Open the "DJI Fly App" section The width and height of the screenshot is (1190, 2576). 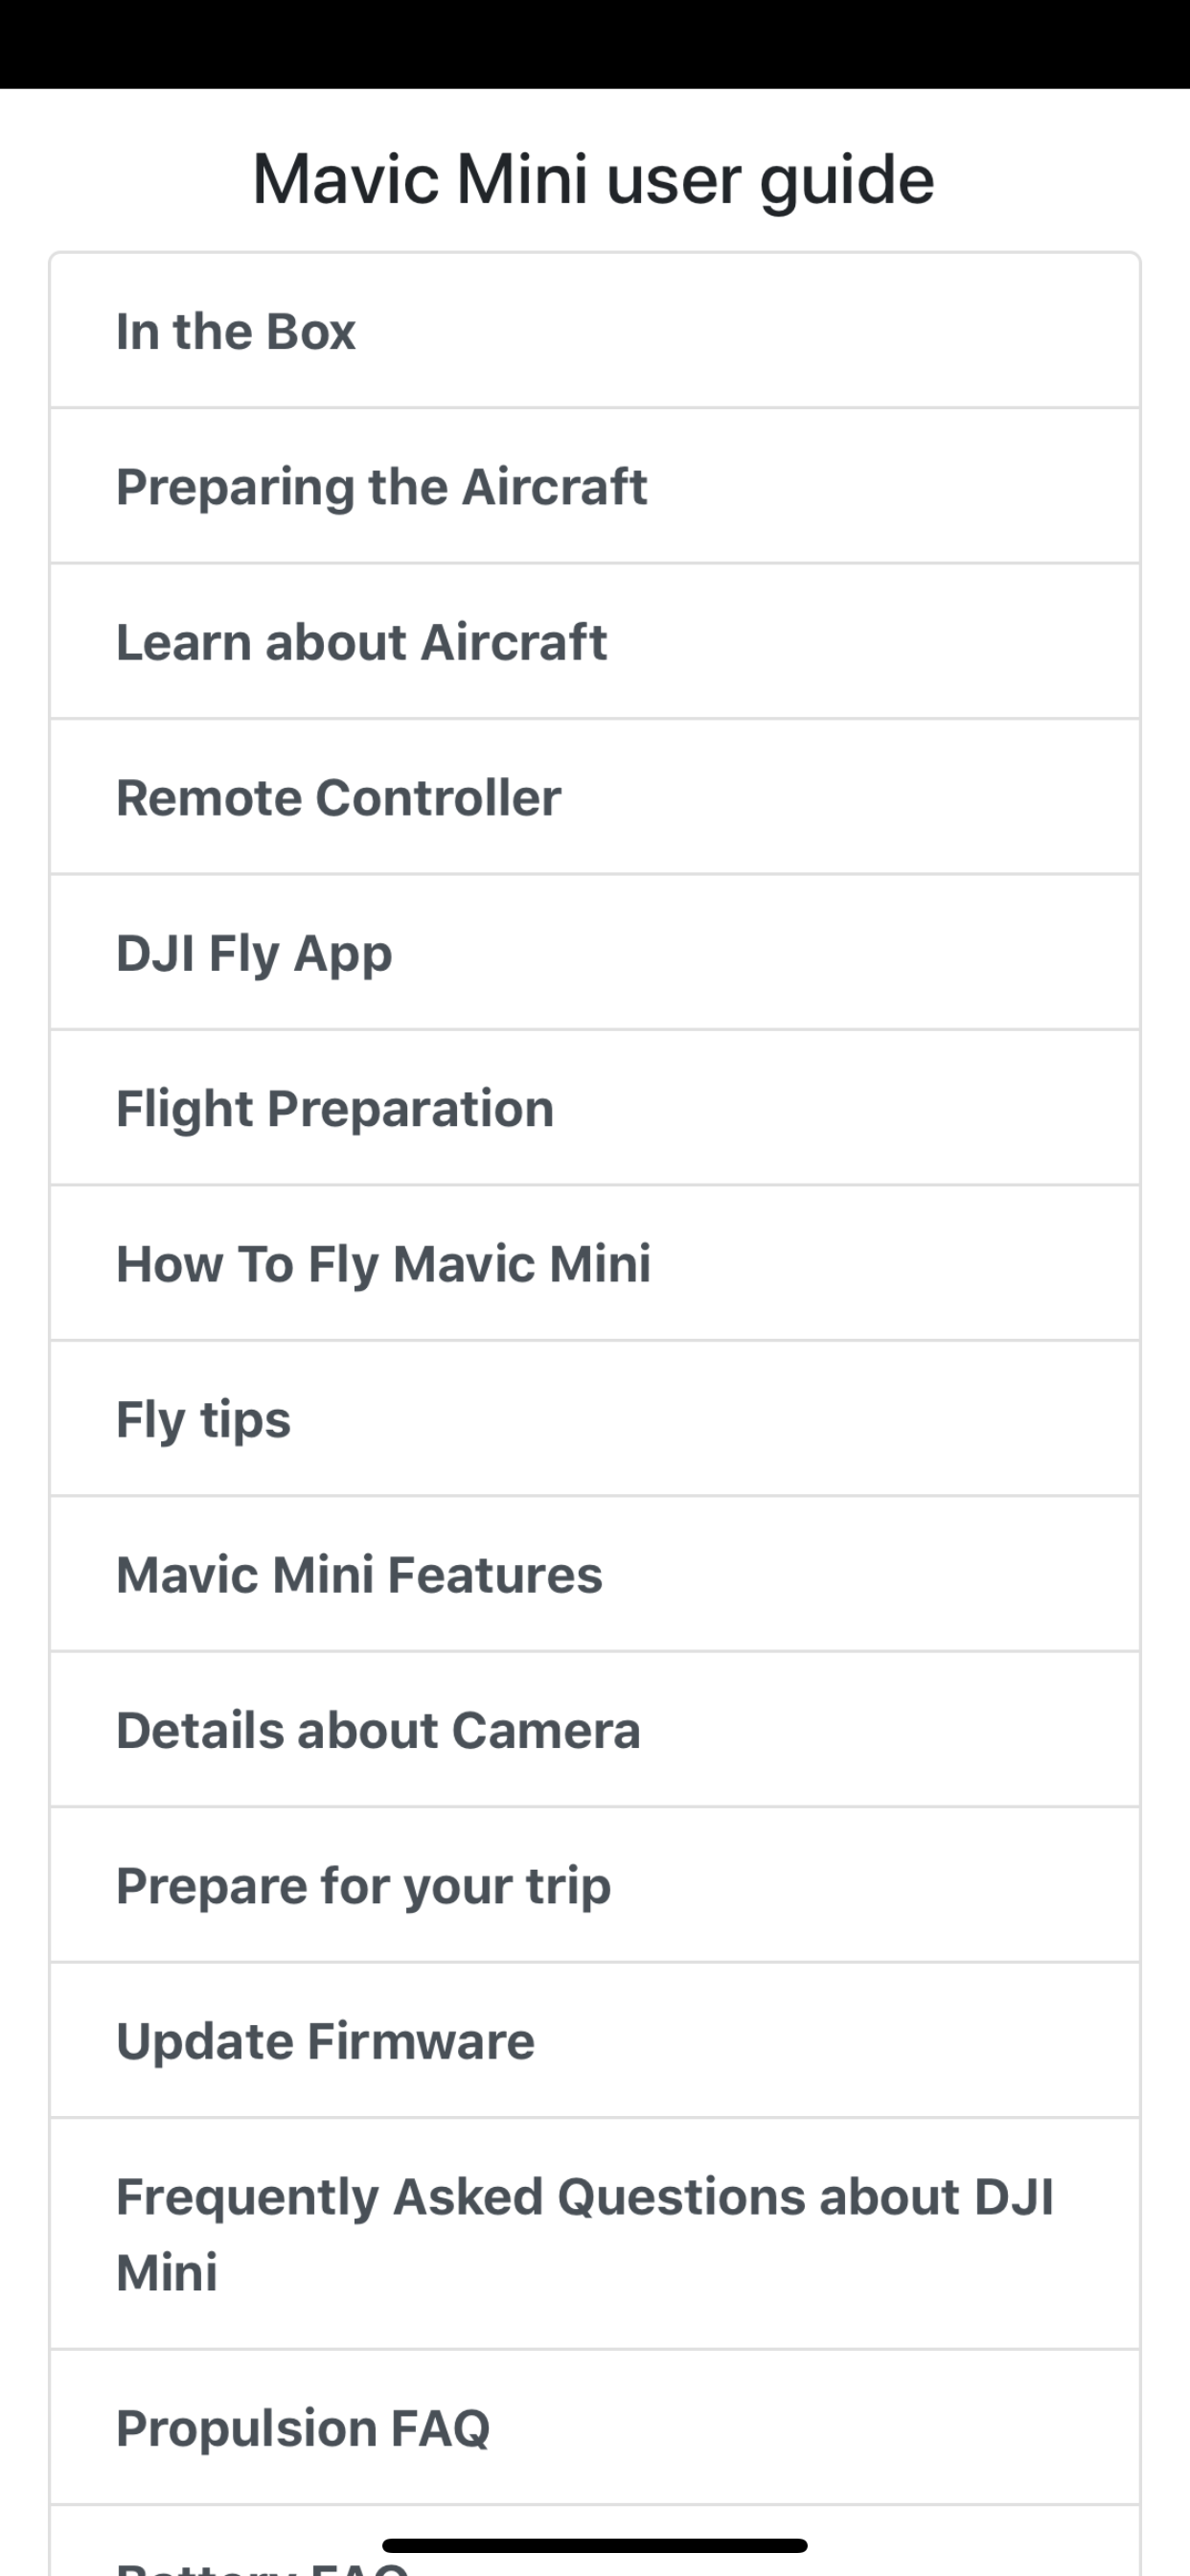(594, 953)
